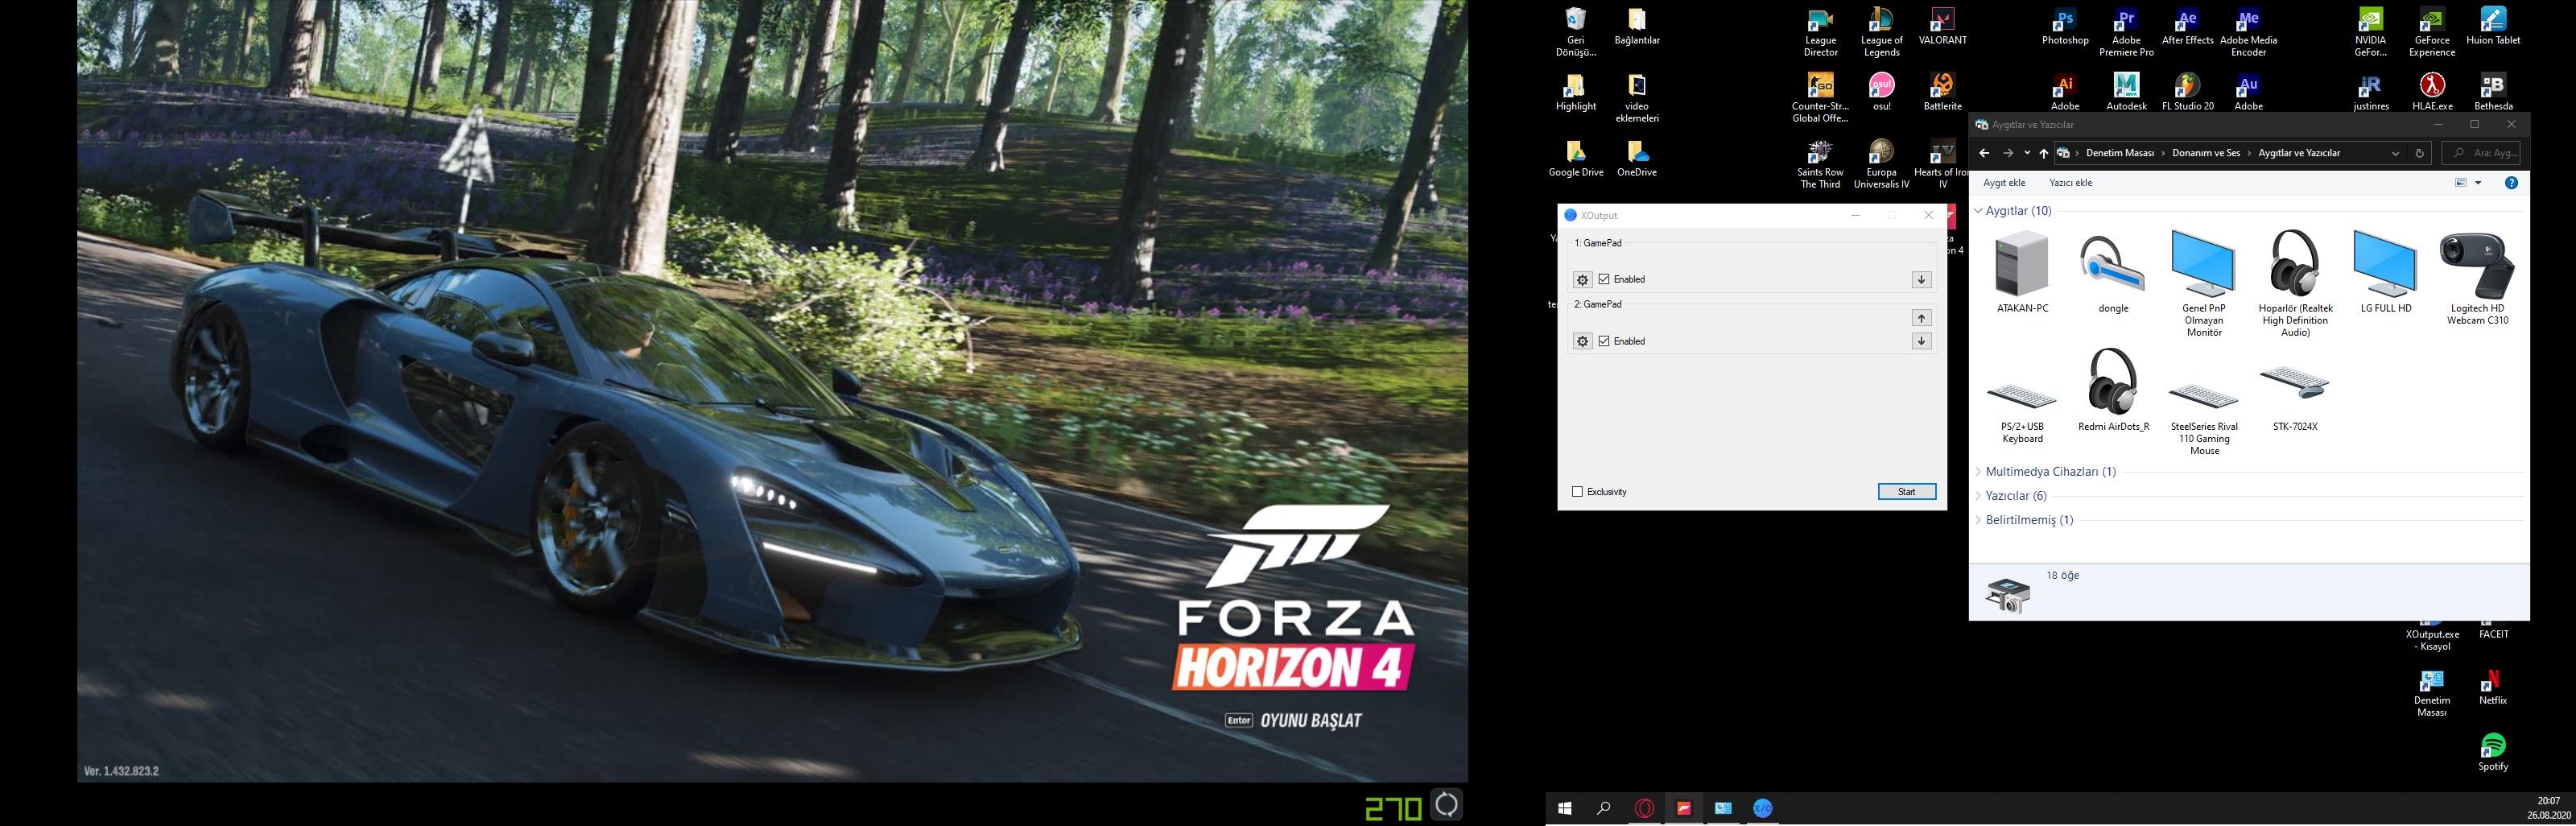Switch to XOutput on the taskbar
This screenshot has height=826, width=2576.
pos(1763,808)
